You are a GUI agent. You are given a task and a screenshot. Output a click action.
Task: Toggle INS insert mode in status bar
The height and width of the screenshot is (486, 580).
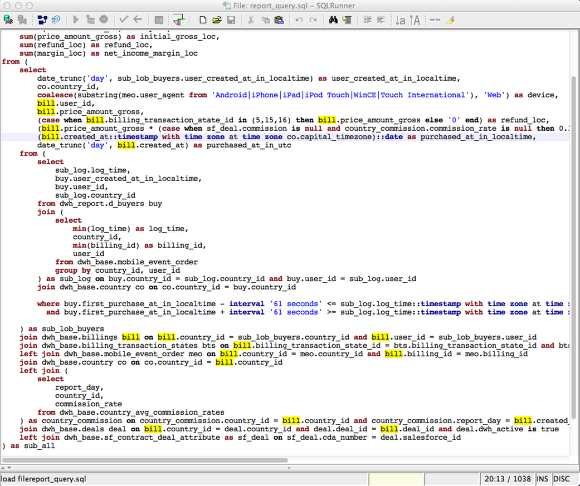point(542,479)
